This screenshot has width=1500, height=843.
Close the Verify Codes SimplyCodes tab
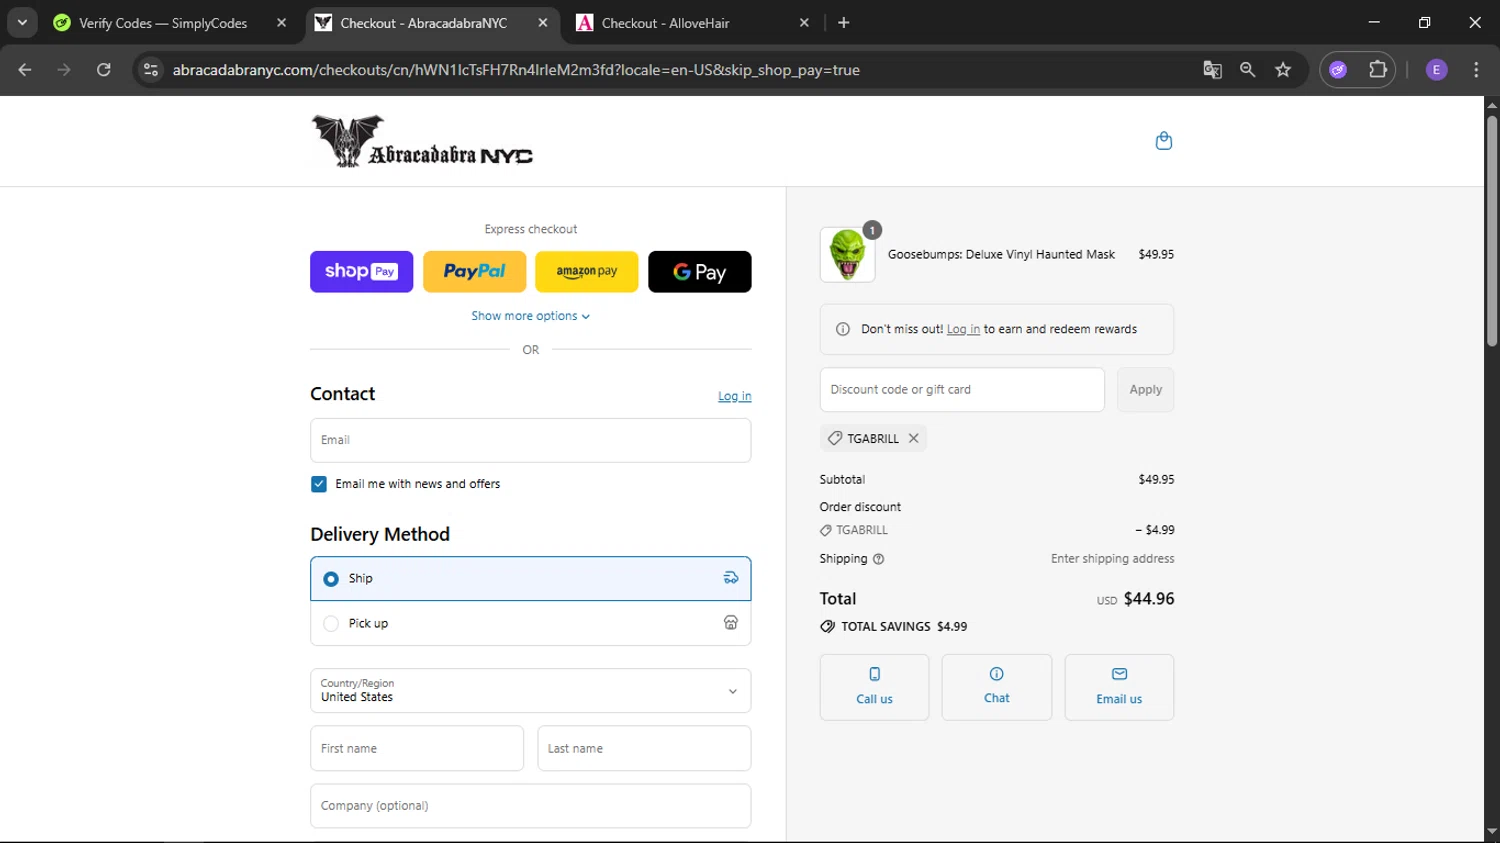click(x=281, y=23)
